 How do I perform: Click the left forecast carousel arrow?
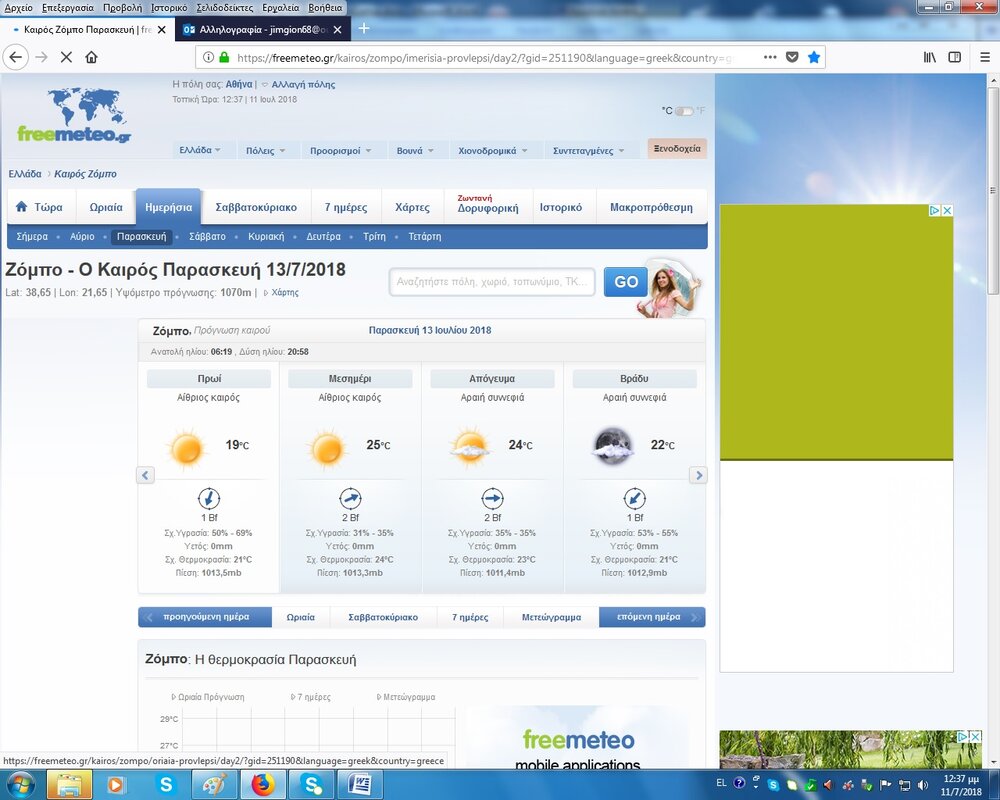145,475
